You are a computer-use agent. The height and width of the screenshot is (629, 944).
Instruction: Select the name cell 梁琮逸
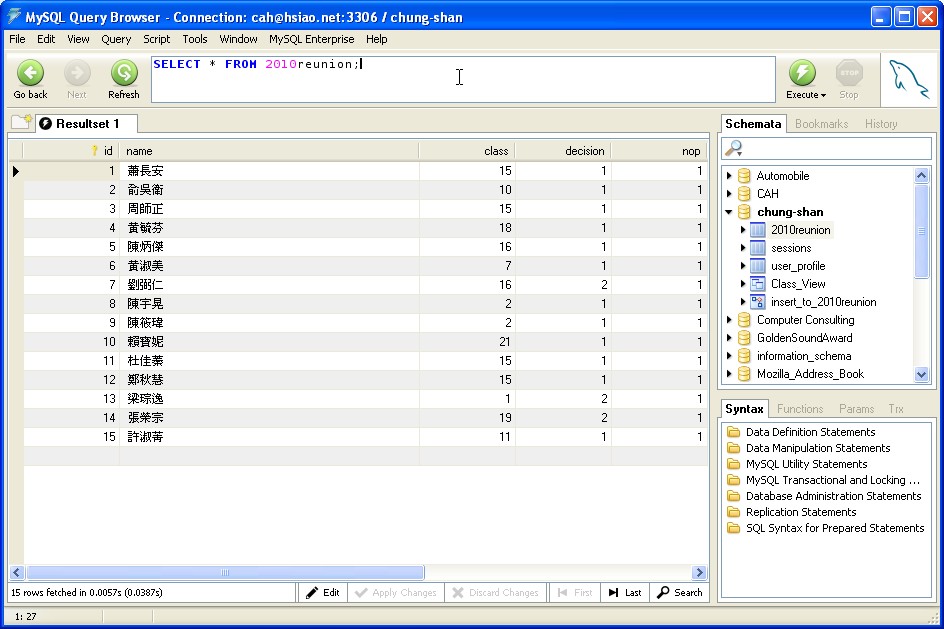pos(269,398)
